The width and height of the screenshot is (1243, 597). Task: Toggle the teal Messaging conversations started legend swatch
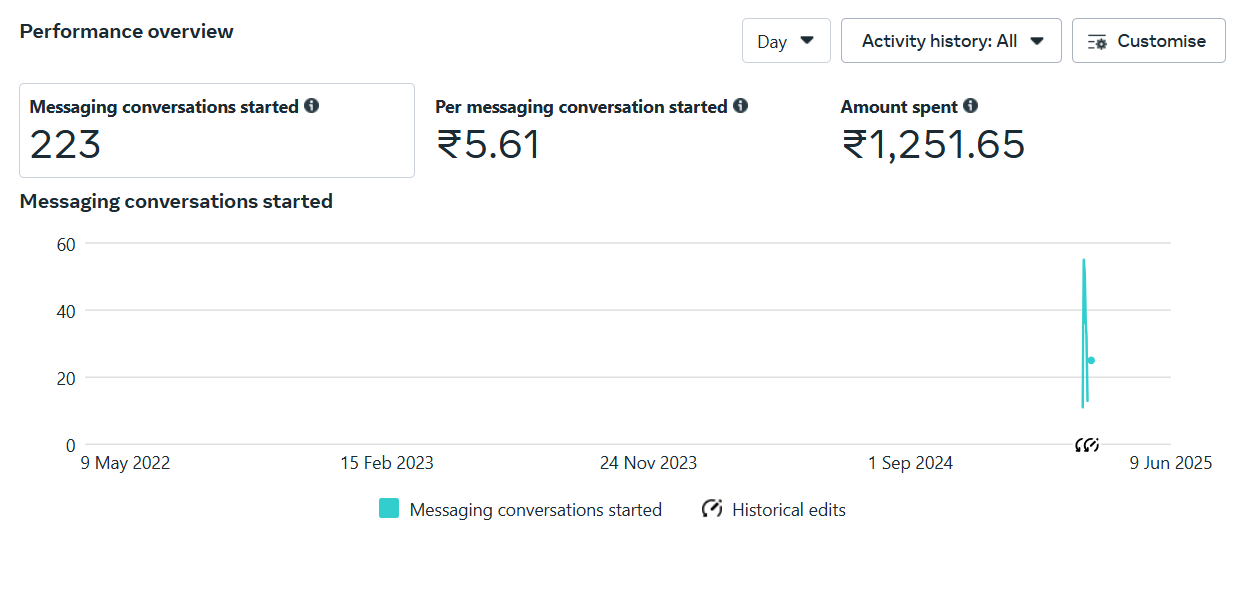(x=389, y=509)
